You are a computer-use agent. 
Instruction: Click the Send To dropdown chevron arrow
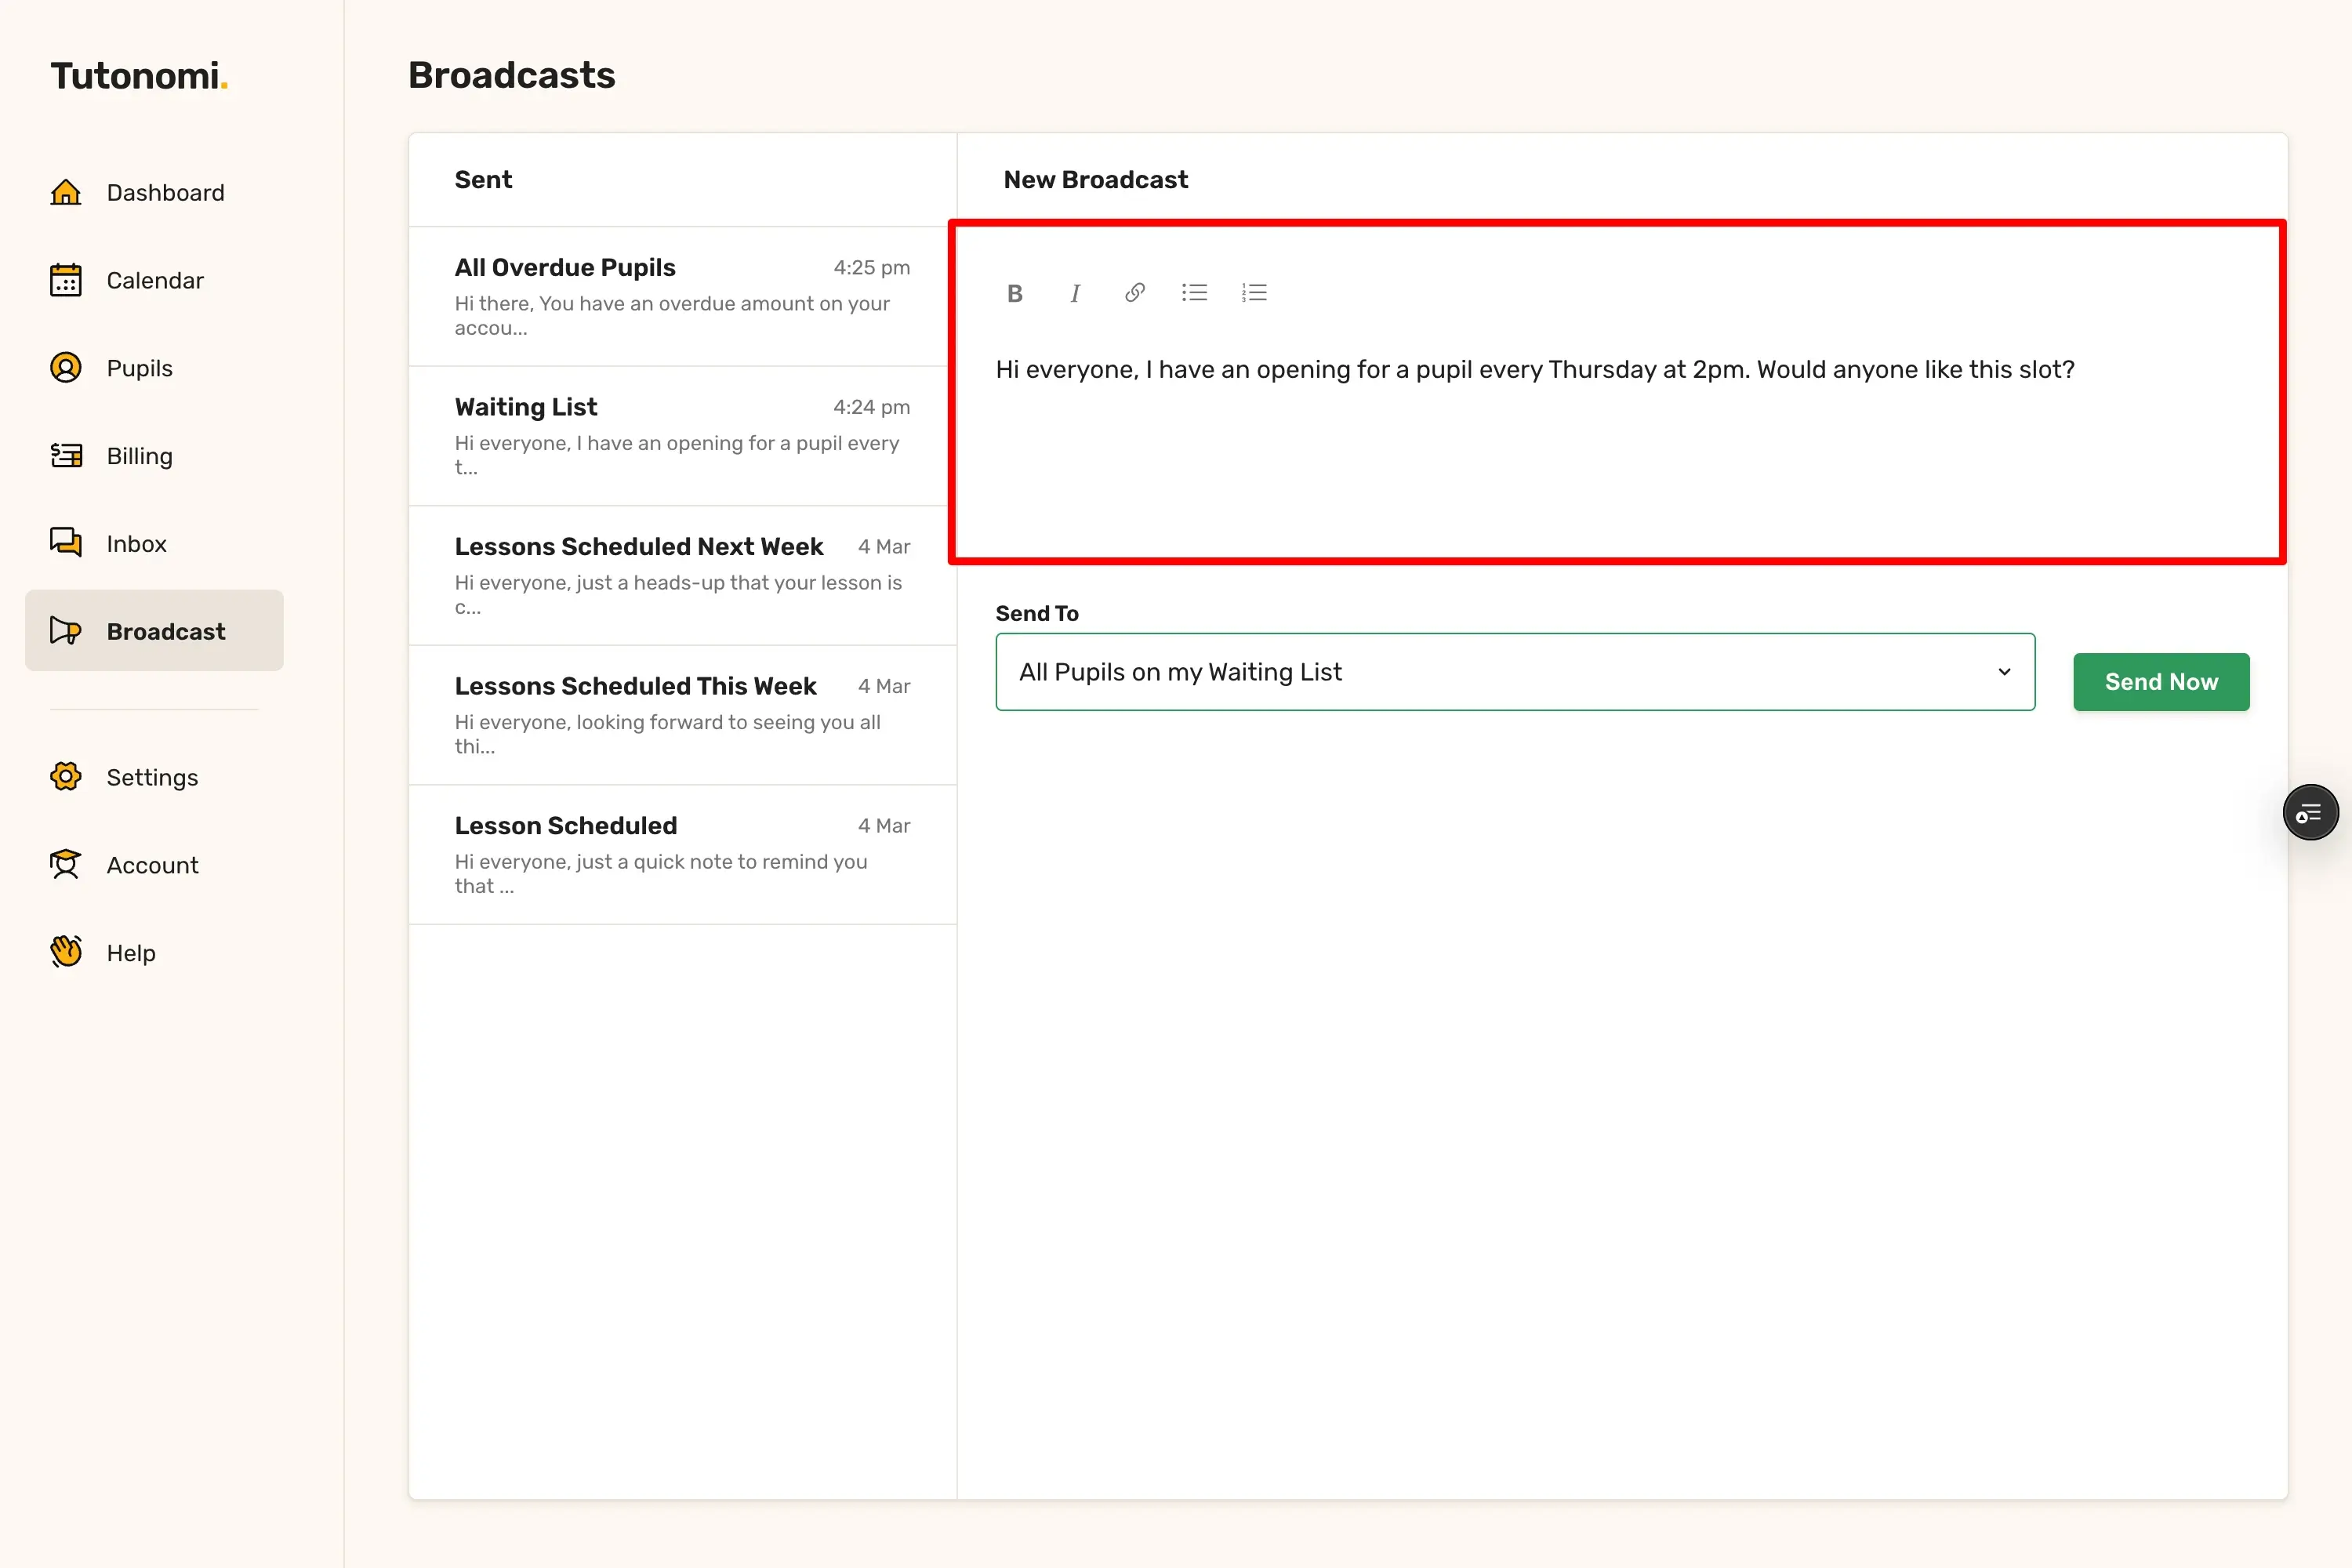2003,672
